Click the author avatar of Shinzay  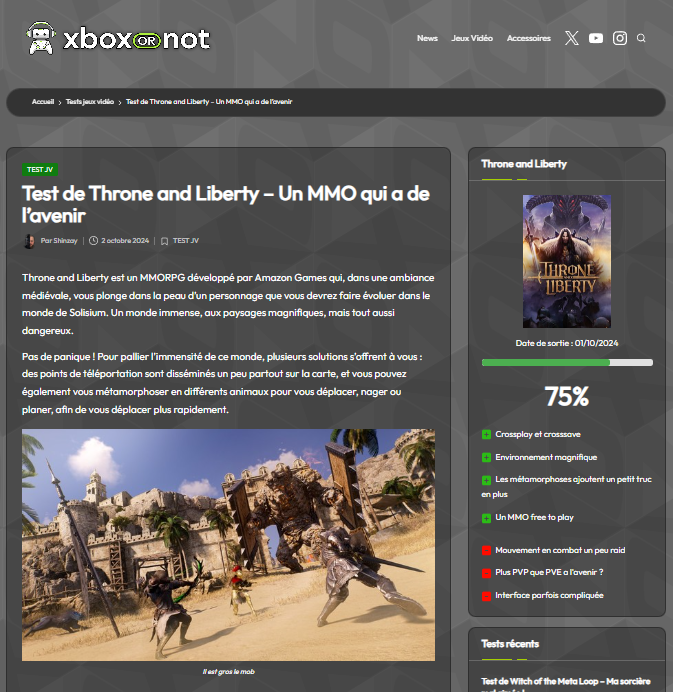(x=29, y=241)
